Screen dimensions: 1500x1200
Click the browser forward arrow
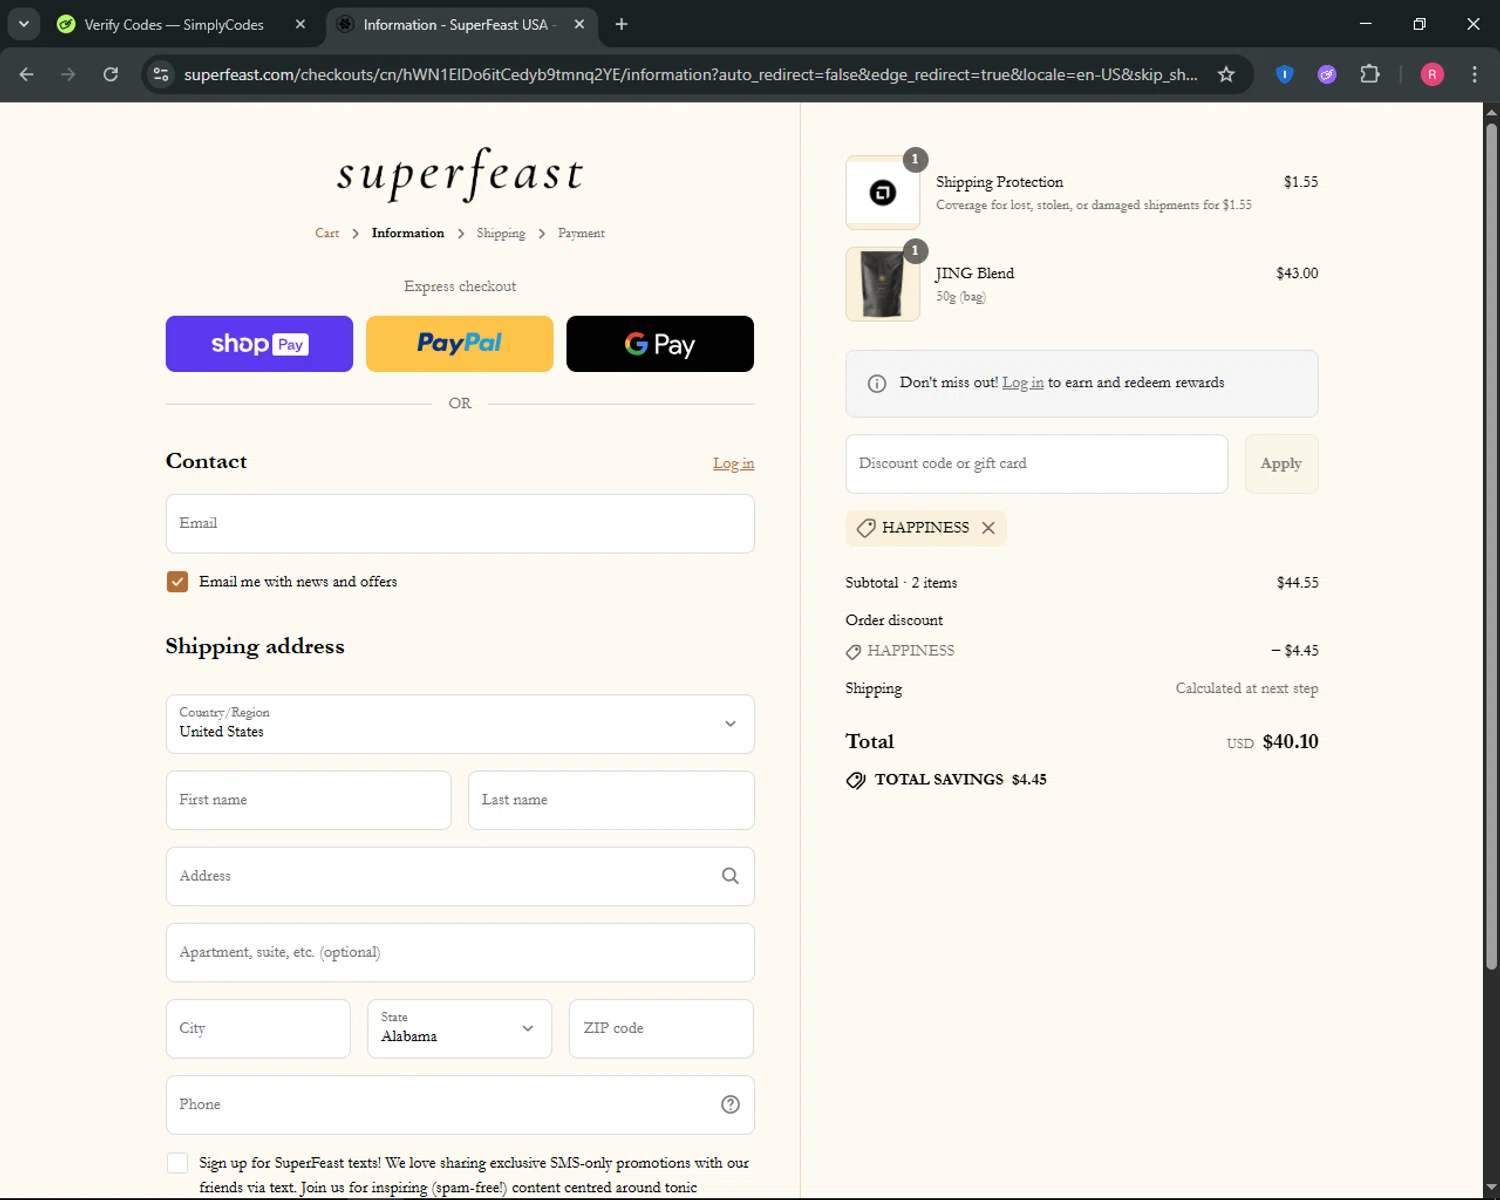68,74
